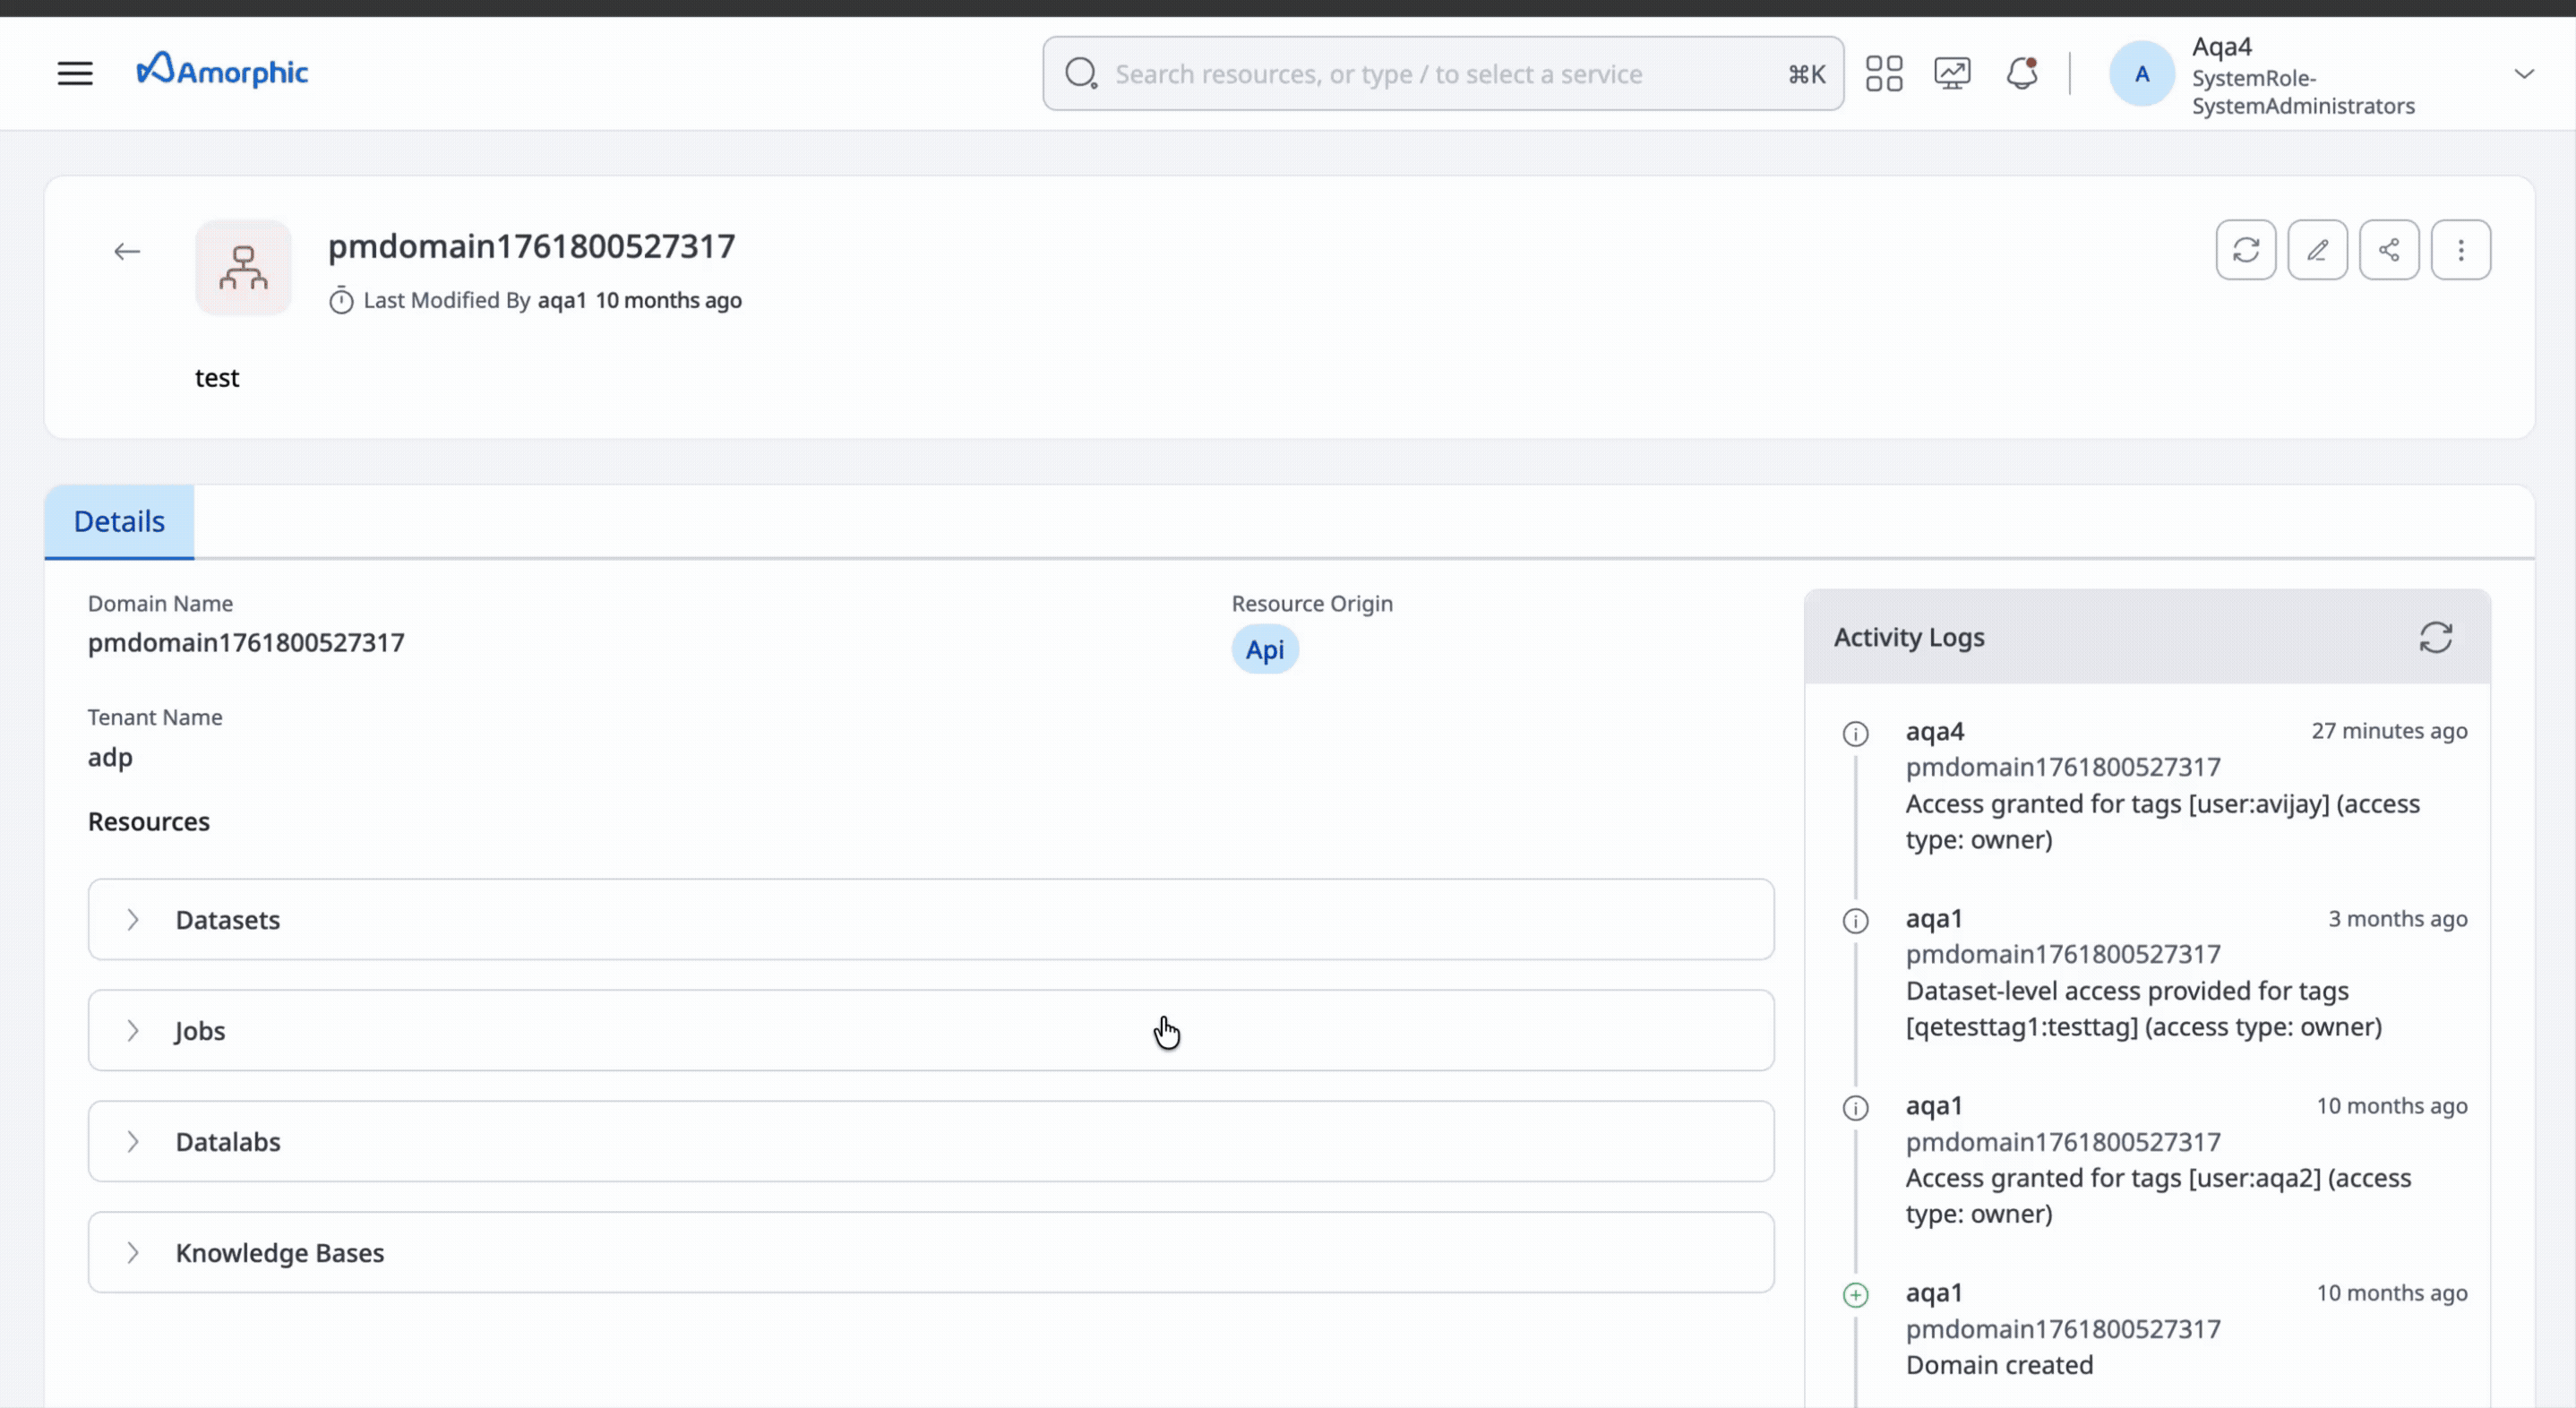Viewport: 2576px width, 1408px height.
Task: Click 'Dataset-level access provided' log message
Action: pos(2144,1008)
